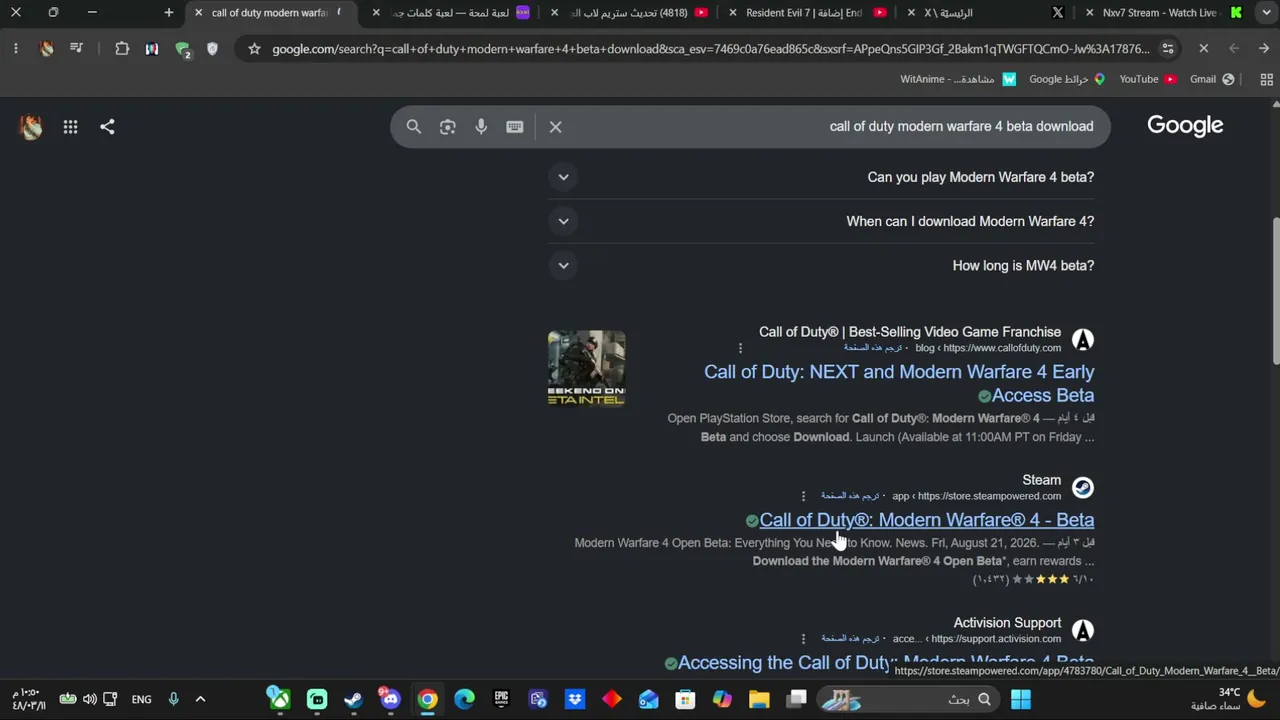Open Discord from the taskbar
The image size is (1280, 720).
click(x=390, y=700)
